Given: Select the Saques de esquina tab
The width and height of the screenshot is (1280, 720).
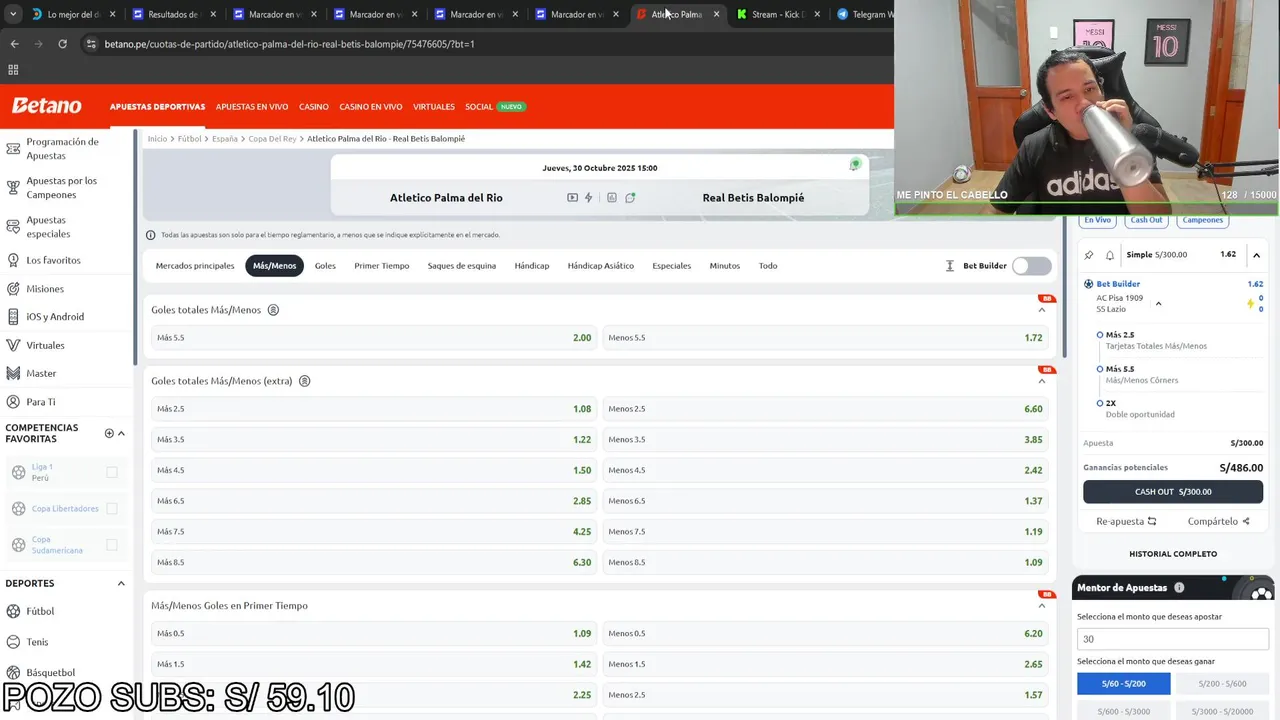Looking at the screenshot, I should [461, 266].
